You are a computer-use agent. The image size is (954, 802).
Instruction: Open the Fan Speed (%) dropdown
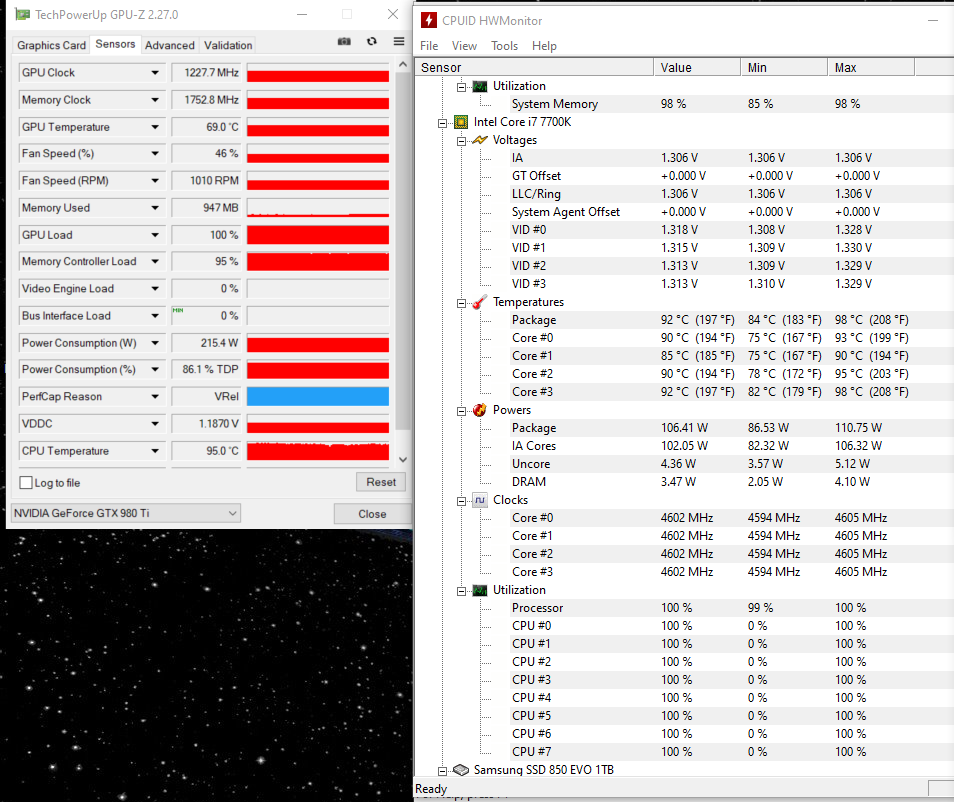[x=155, y=154]
